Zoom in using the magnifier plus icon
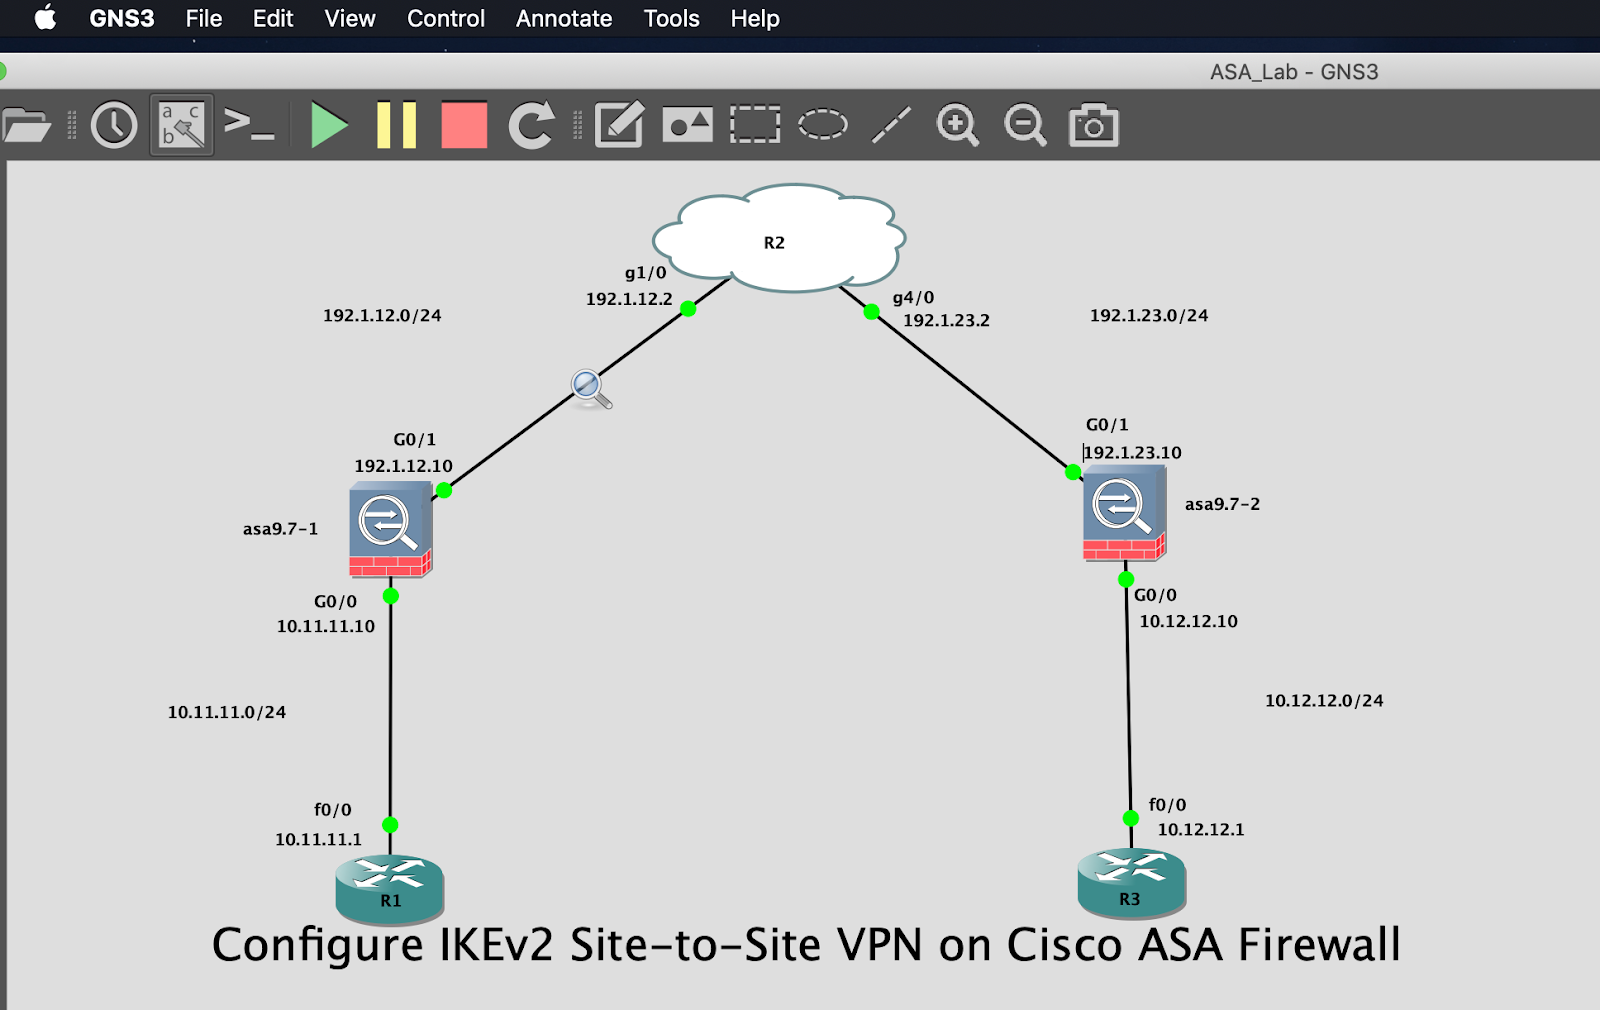The width and height of the screenshot is (1600, 1010). [957, 124]
